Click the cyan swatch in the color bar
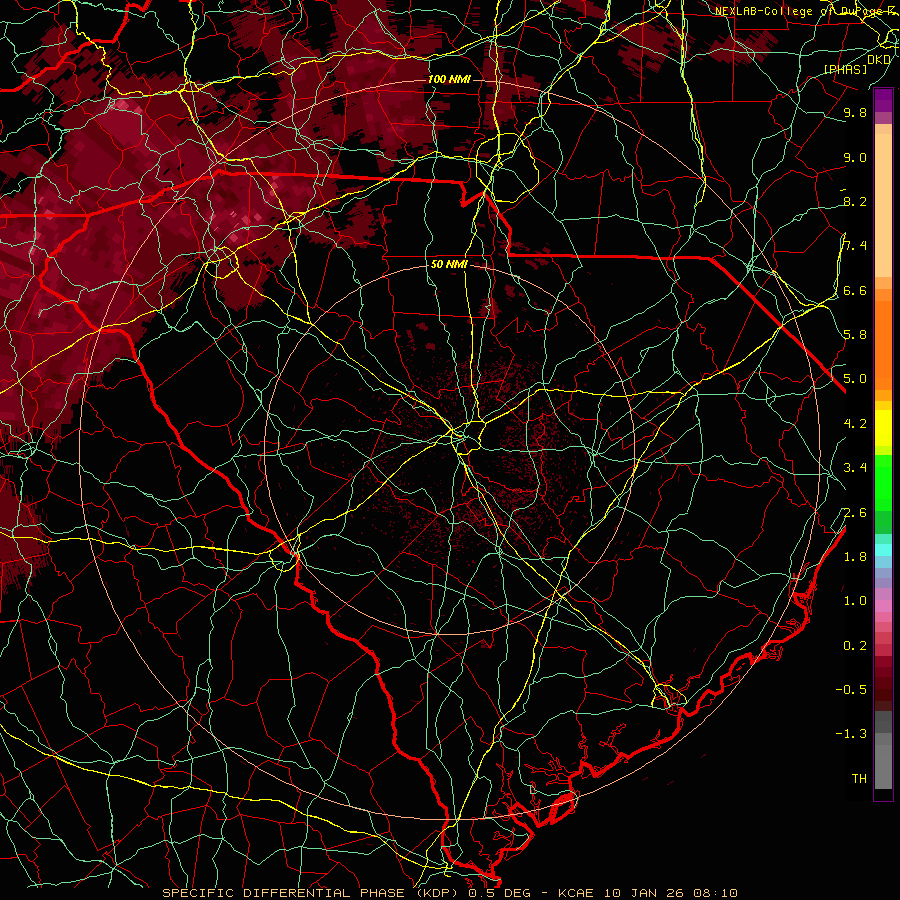This screenshot has width=900, height=900. pyautogui.click(x=883, y=550)
